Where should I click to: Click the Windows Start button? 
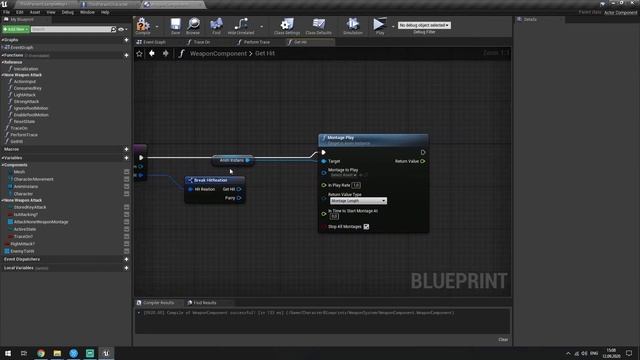[8, 353]
